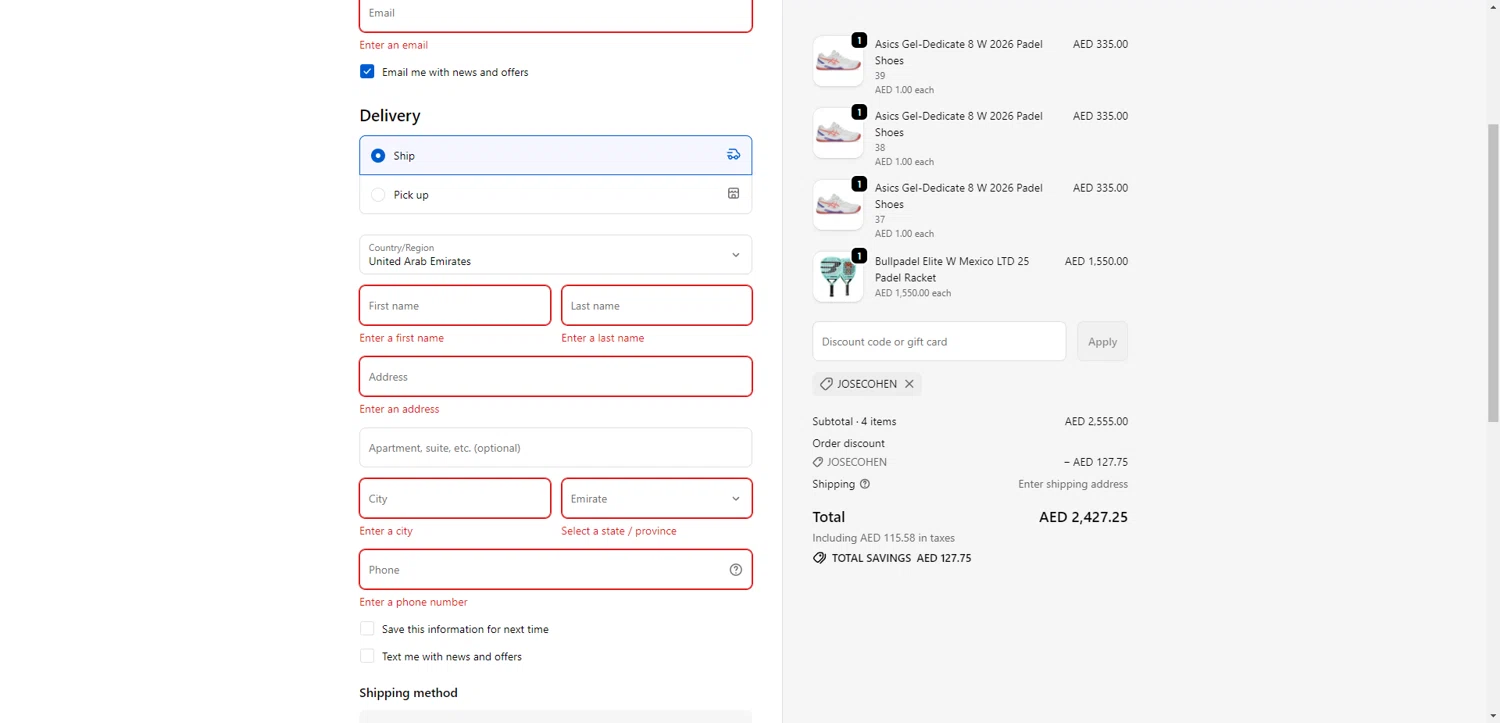Click the First name field
1500x723 pixels.
455,305
